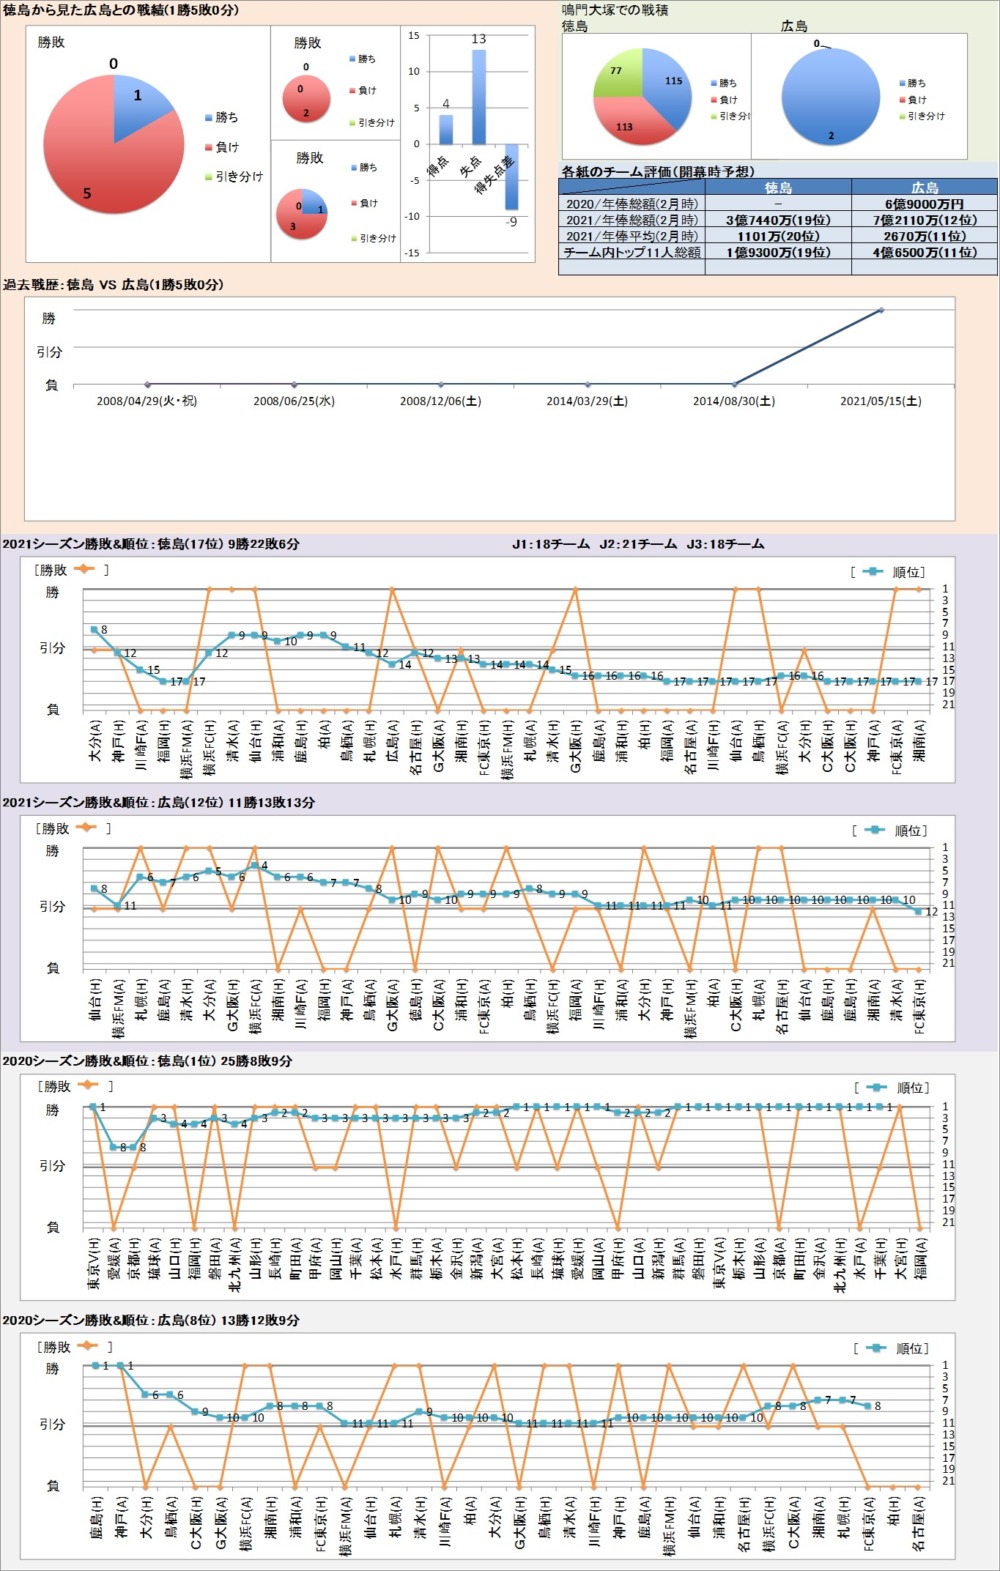Click the orange 勝敗 legend marker in the 2020 徳島 chart

pos(87,1085)
